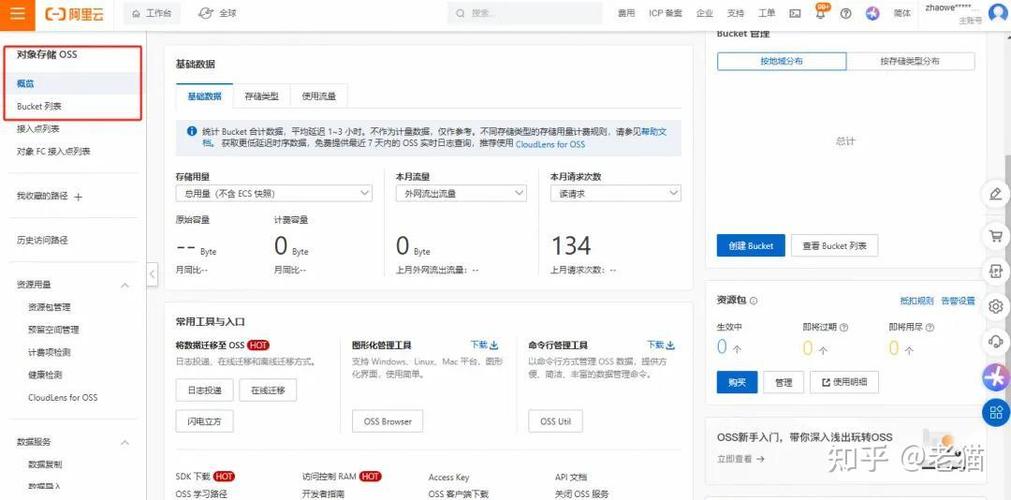Select 按地域分布 view

[x=781, y=61]
